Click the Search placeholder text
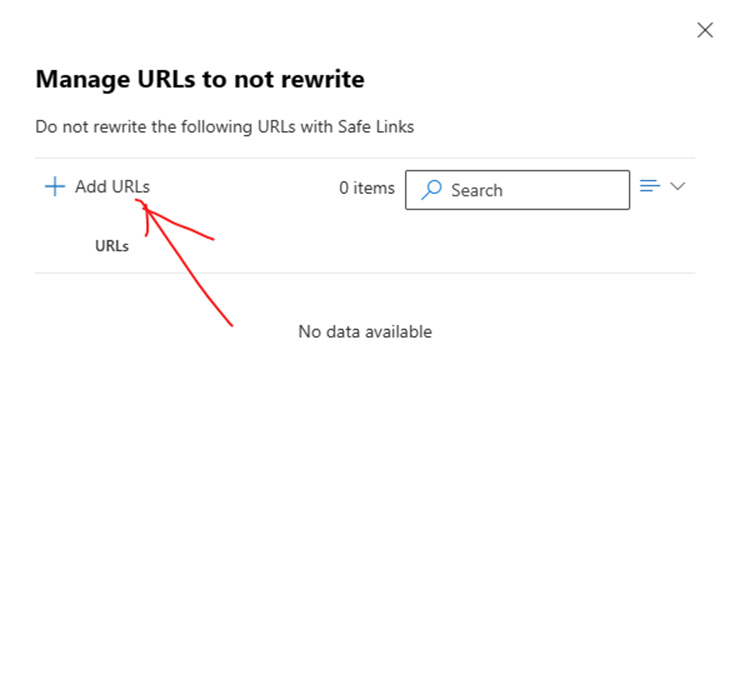 click(x=477, y=190)
